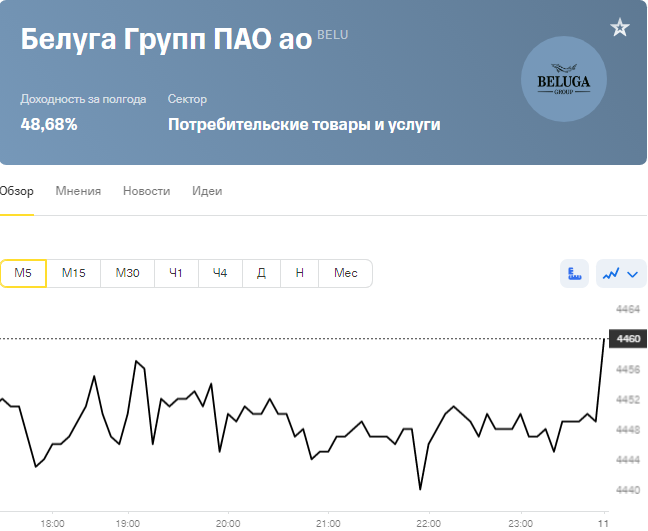This screenshot has width=648, height=531.
Task: Click the BELU ticker label
Action: [333, 35]
